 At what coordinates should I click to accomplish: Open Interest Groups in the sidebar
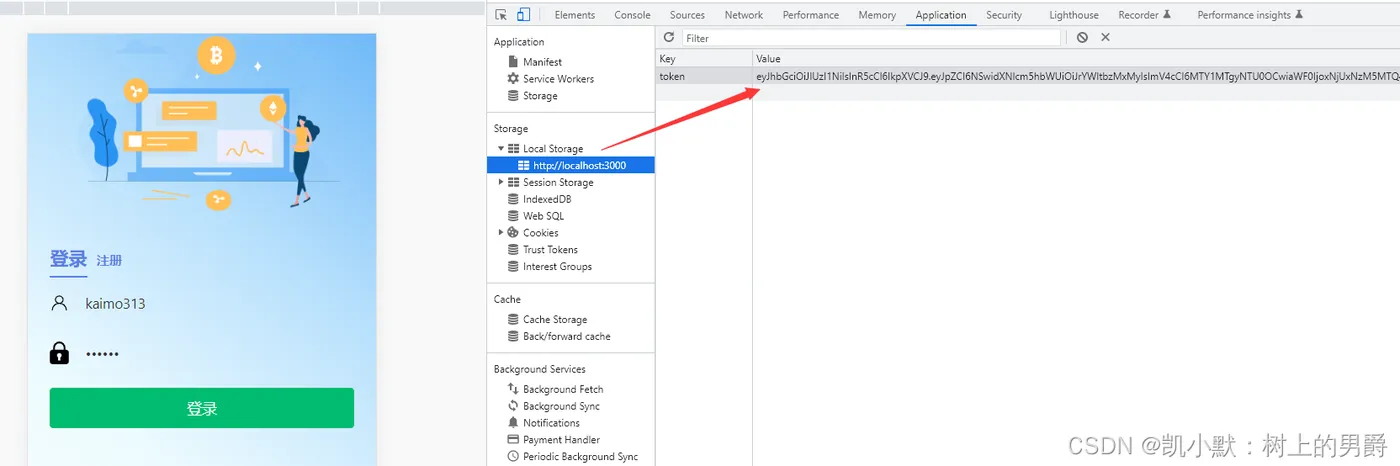557,267
